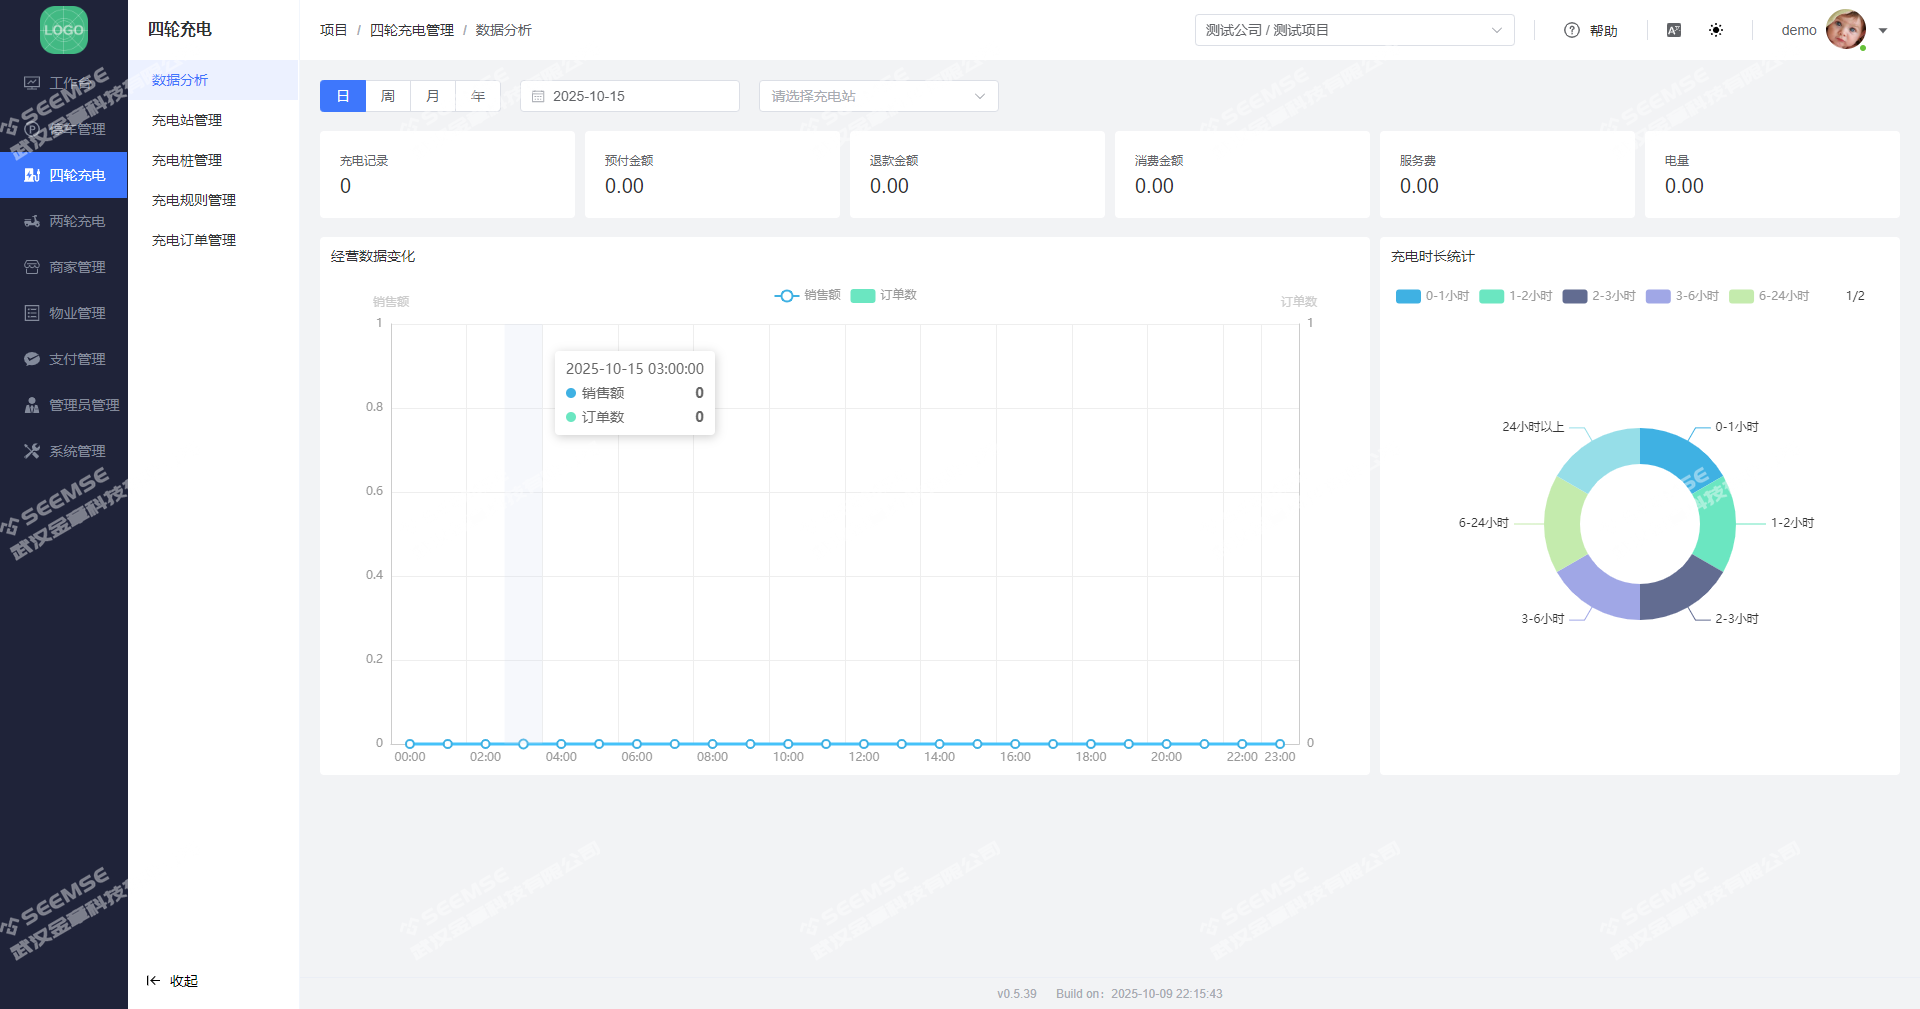Click the date field showing 2025-10-15

pos(630,96)
